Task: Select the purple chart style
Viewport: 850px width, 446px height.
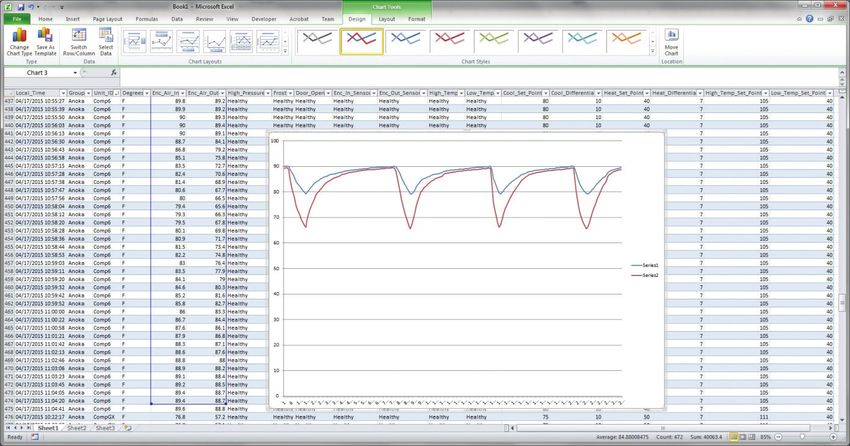Action: pyautogui.click(x=539, y=42)
